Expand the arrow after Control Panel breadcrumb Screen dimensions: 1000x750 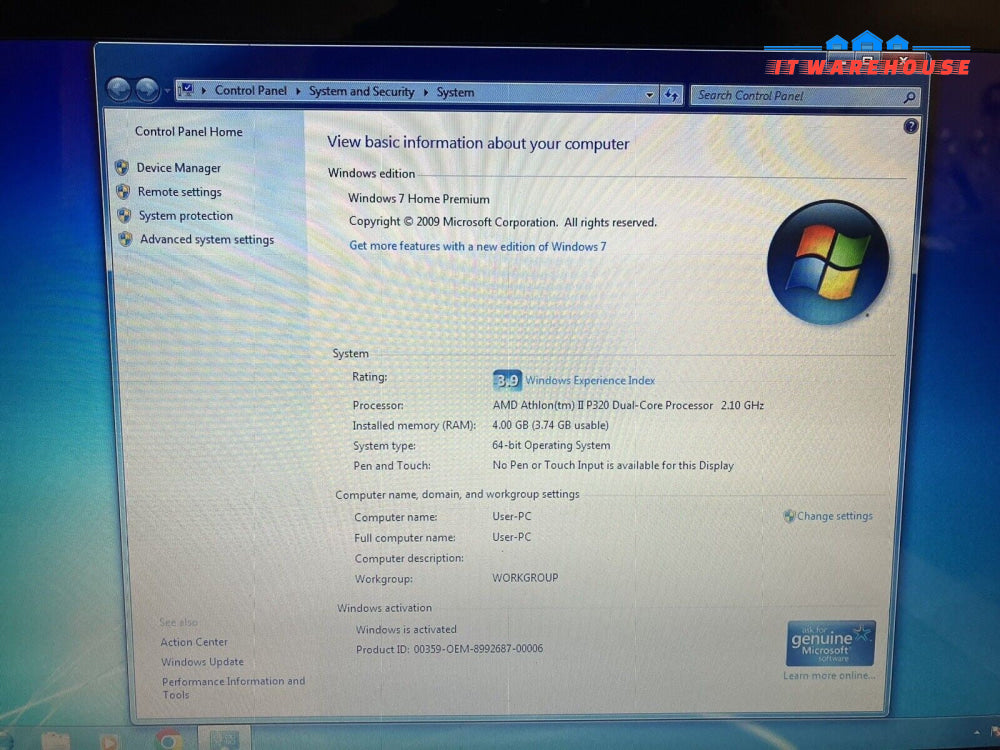[298, 91]
